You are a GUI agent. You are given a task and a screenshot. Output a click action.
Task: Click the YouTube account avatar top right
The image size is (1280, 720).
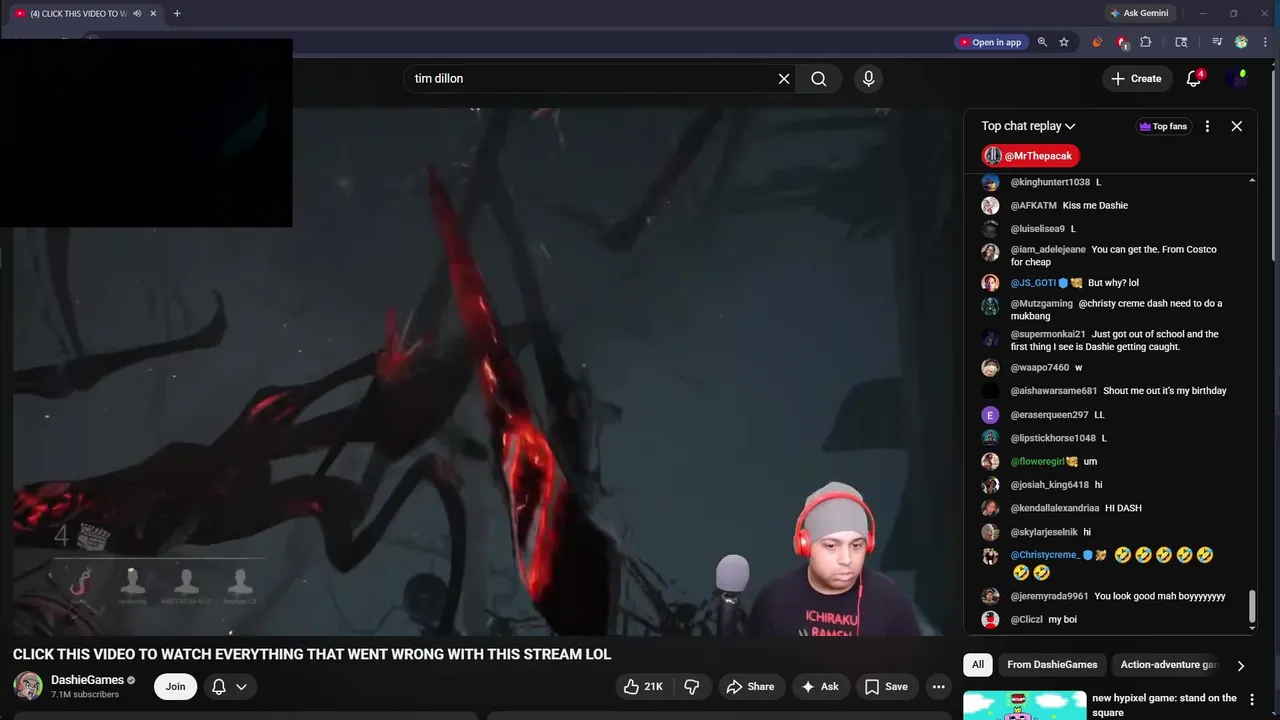pos(1237,79)
